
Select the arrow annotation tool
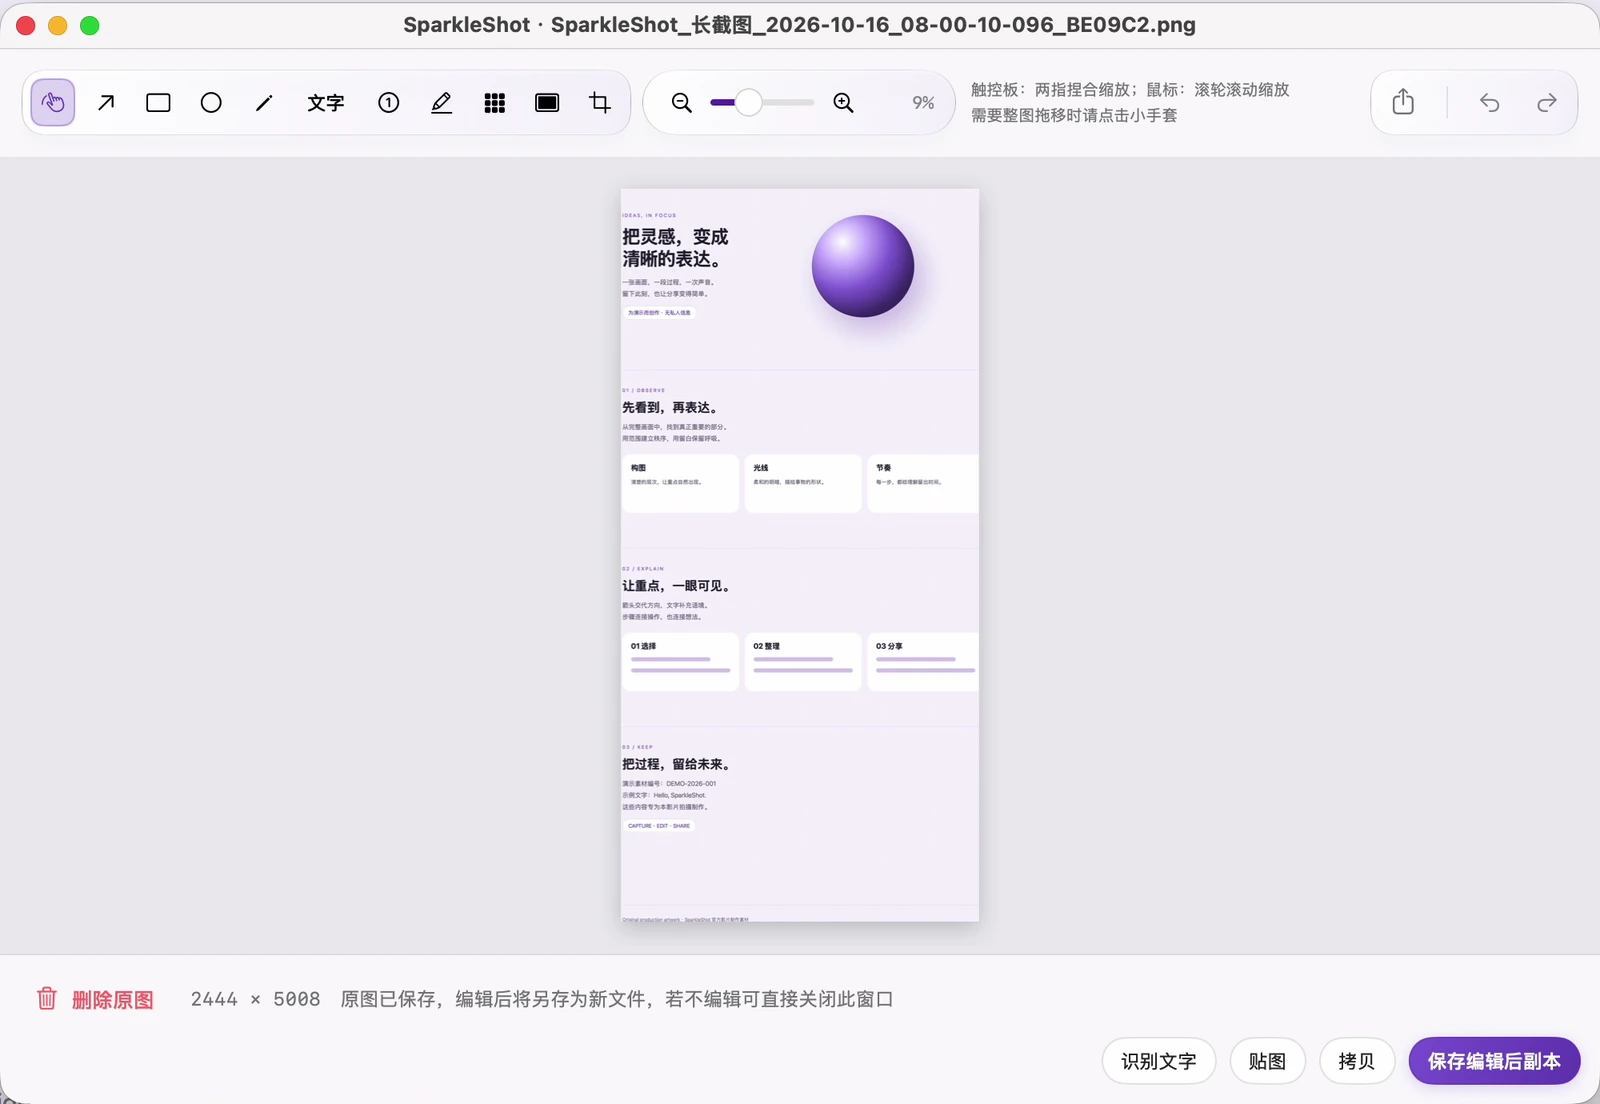pyautogui.click(x=106, y=102)
